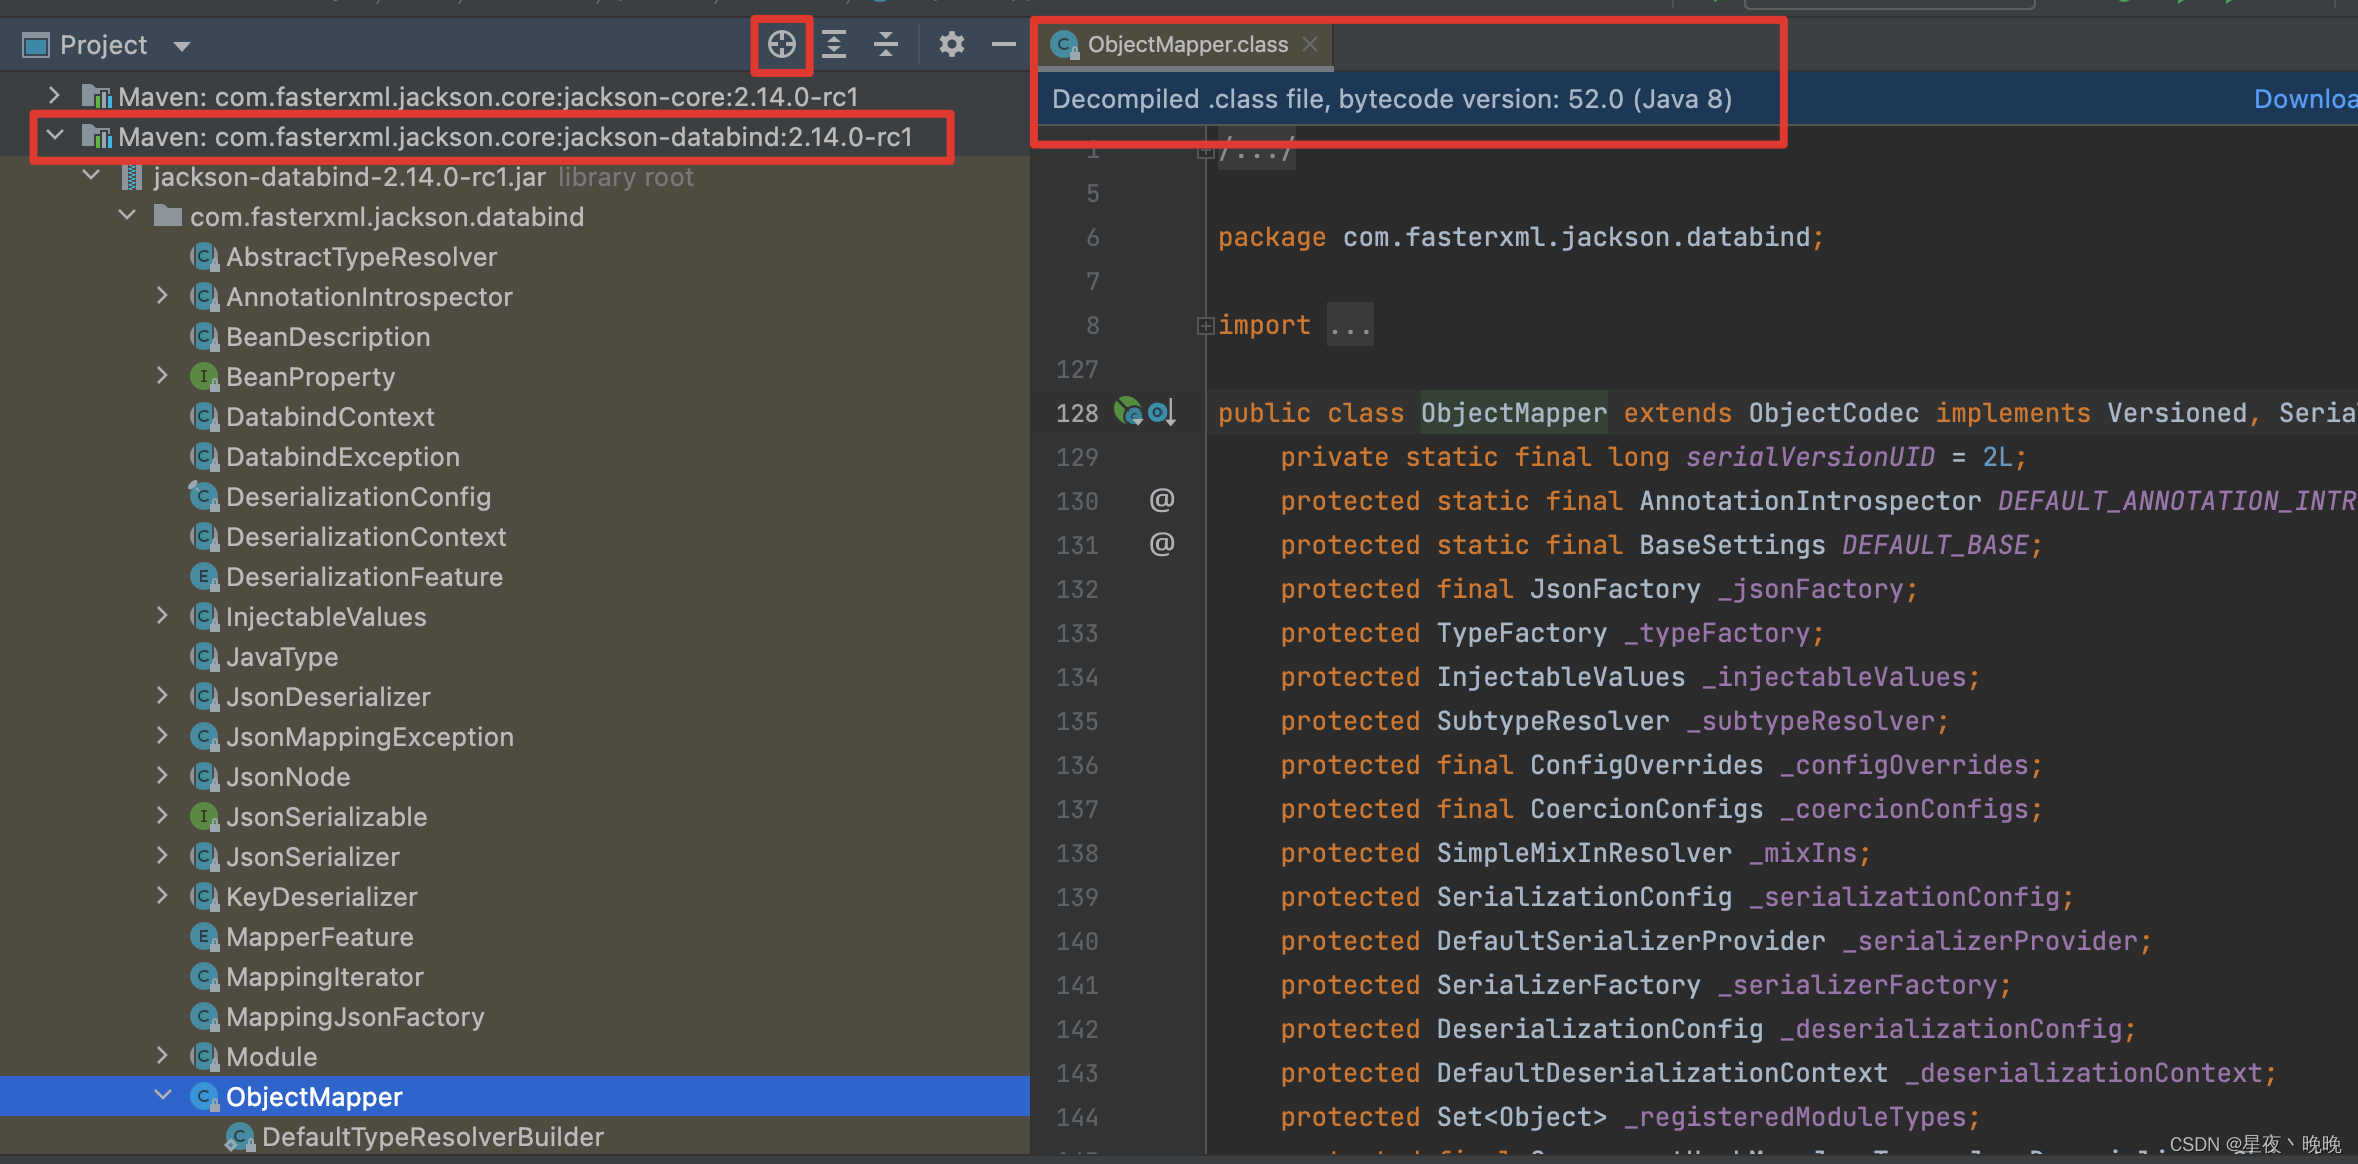Open the Project view dropdown
The width and height of the screenshot is (2358, 1164).
(x=181, y=46)
